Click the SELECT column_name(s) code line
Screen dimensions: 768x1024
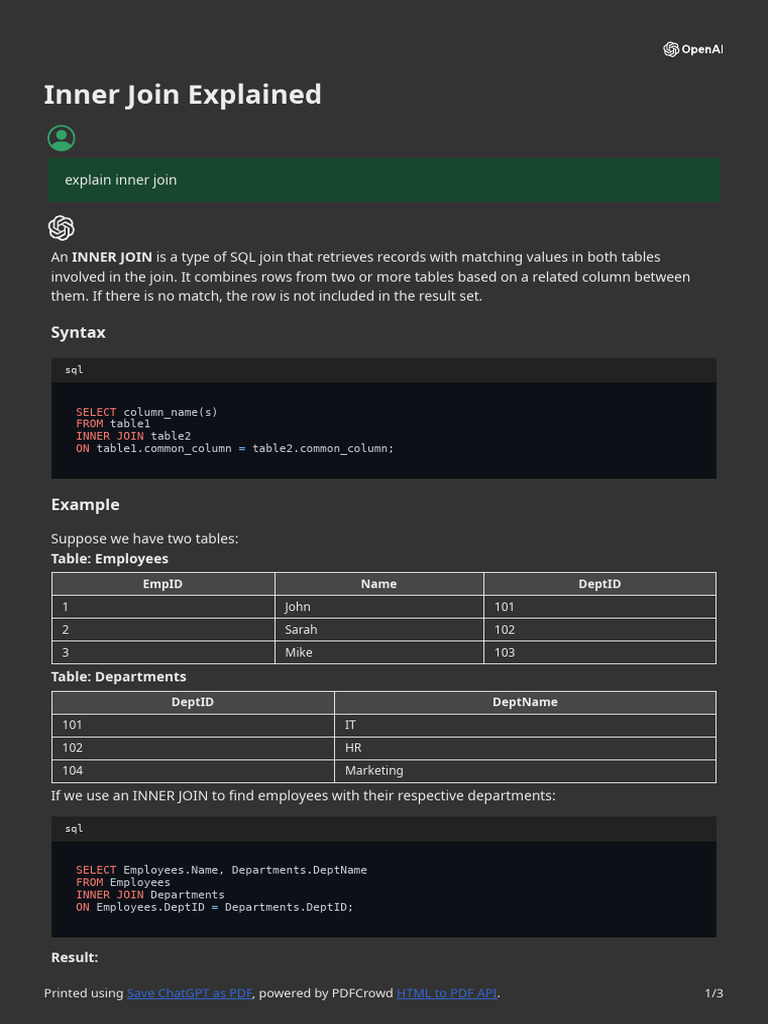147,412
